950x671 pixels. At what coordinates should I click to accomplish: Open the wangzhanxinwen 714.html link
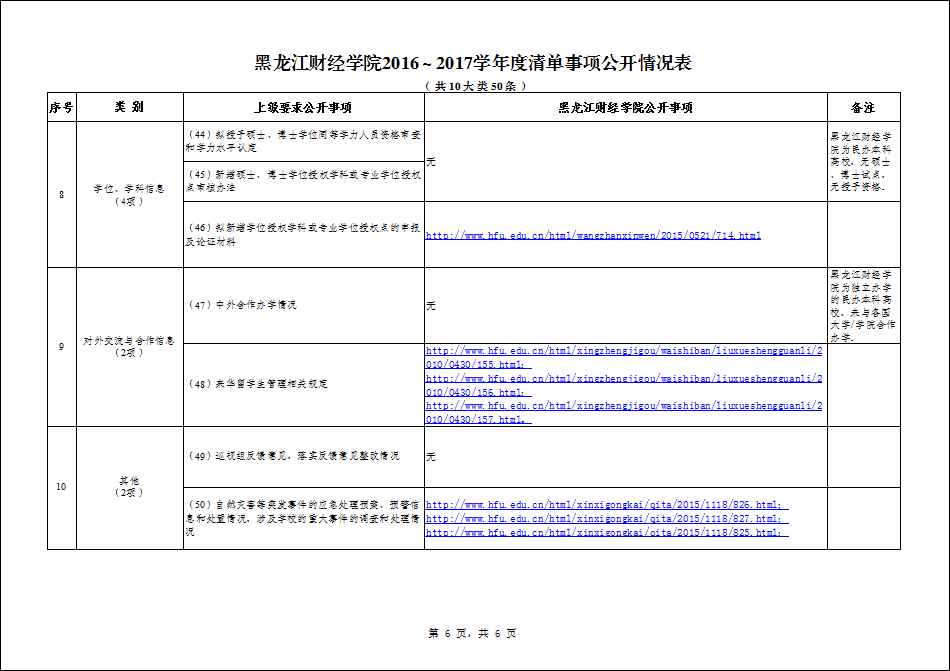coord(593,236)
